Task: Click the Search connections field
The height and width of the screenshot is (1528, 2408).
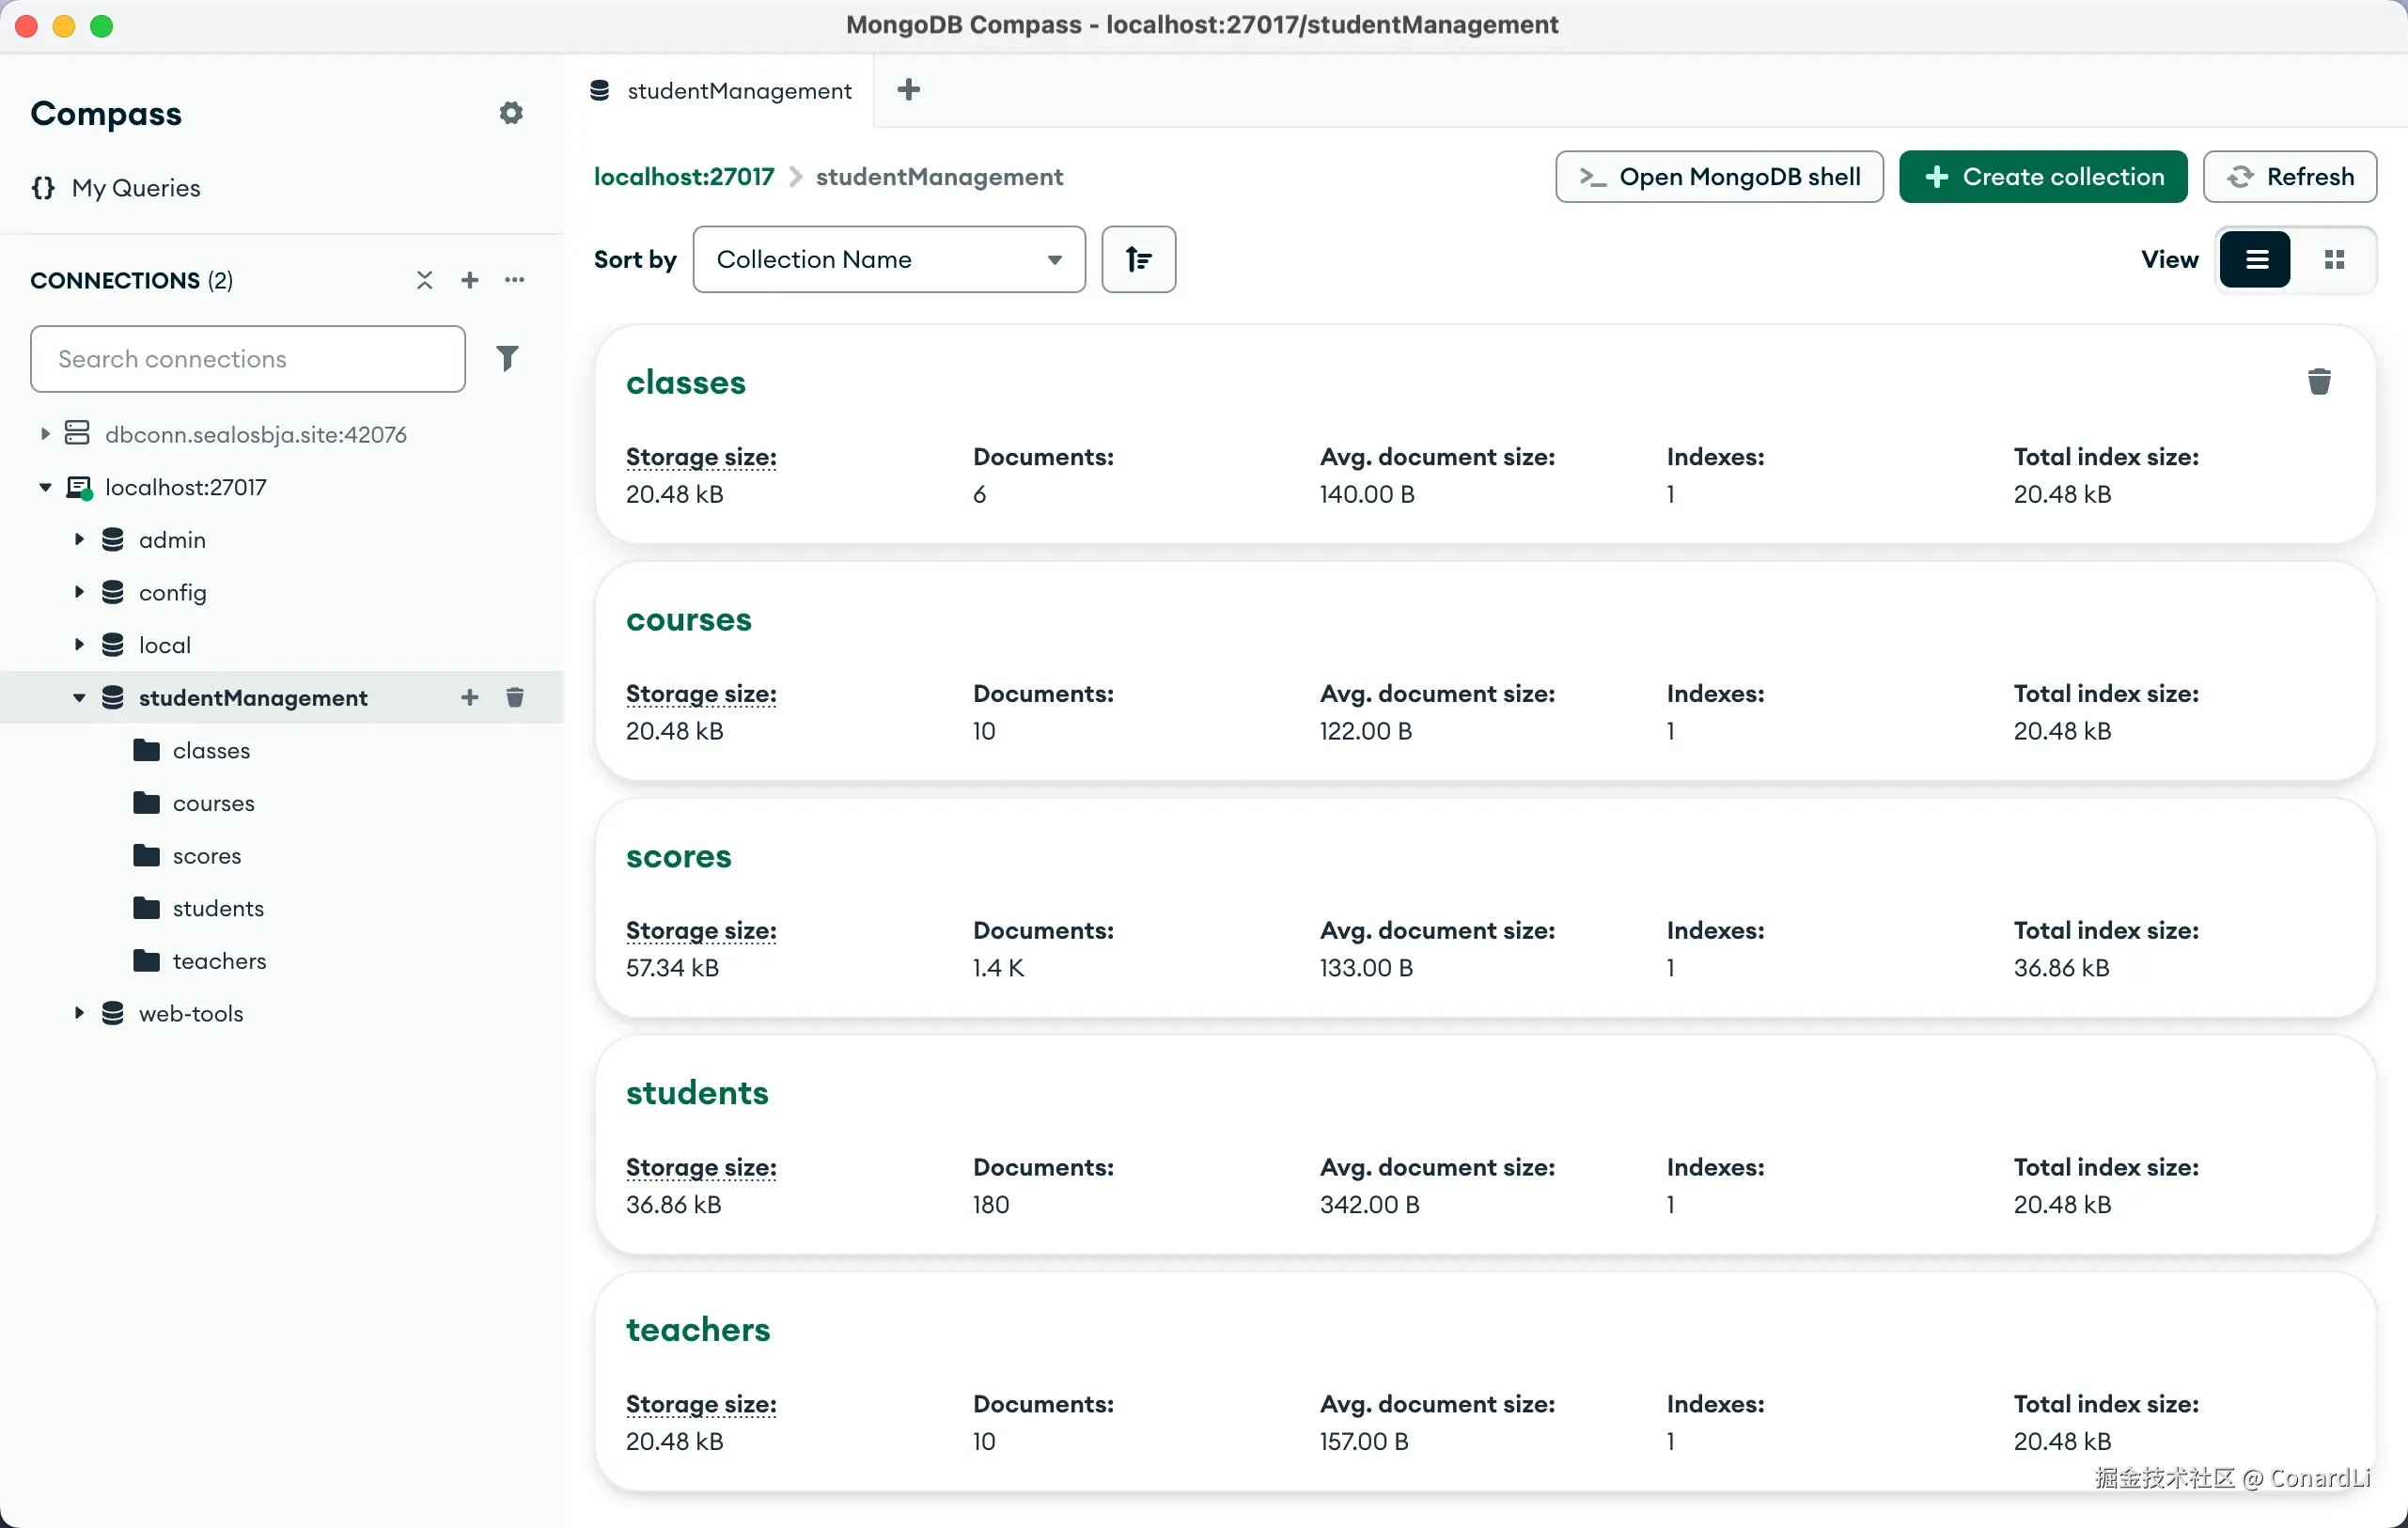Action: pos(247,359)
